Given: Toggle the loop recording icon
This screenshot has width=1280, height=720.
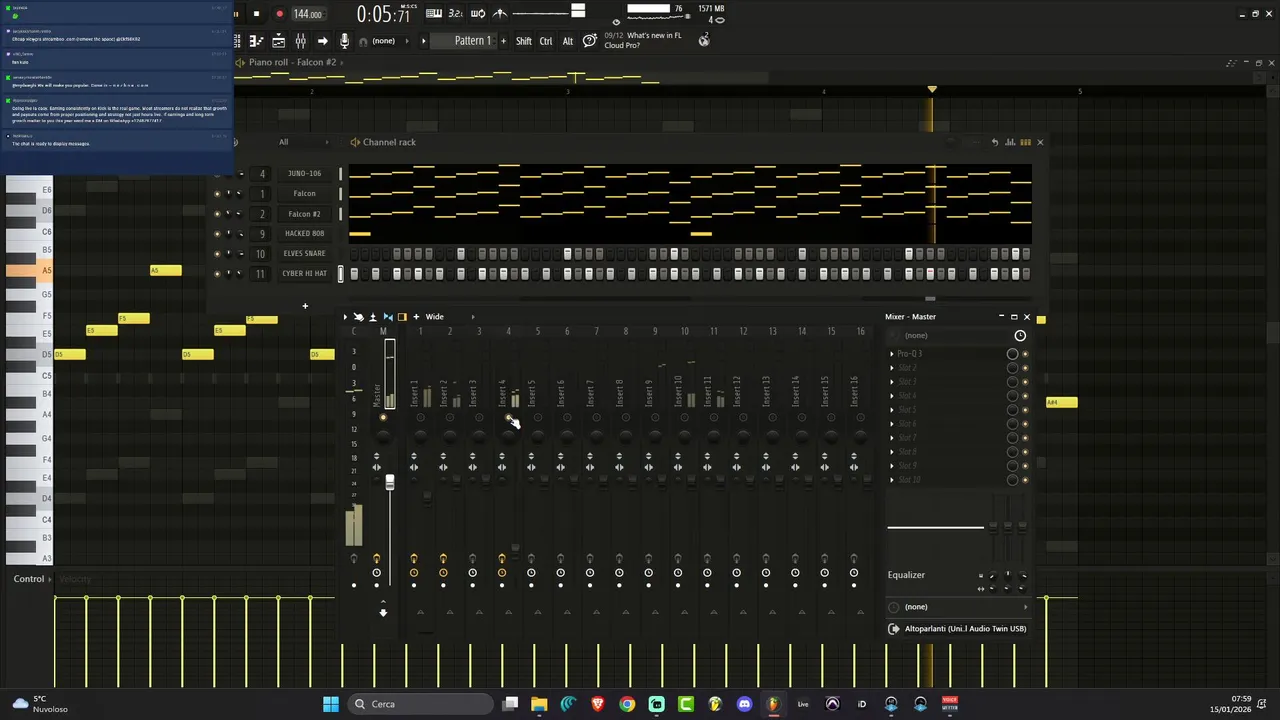Looking at the screenshot, I should pos(478,13).
